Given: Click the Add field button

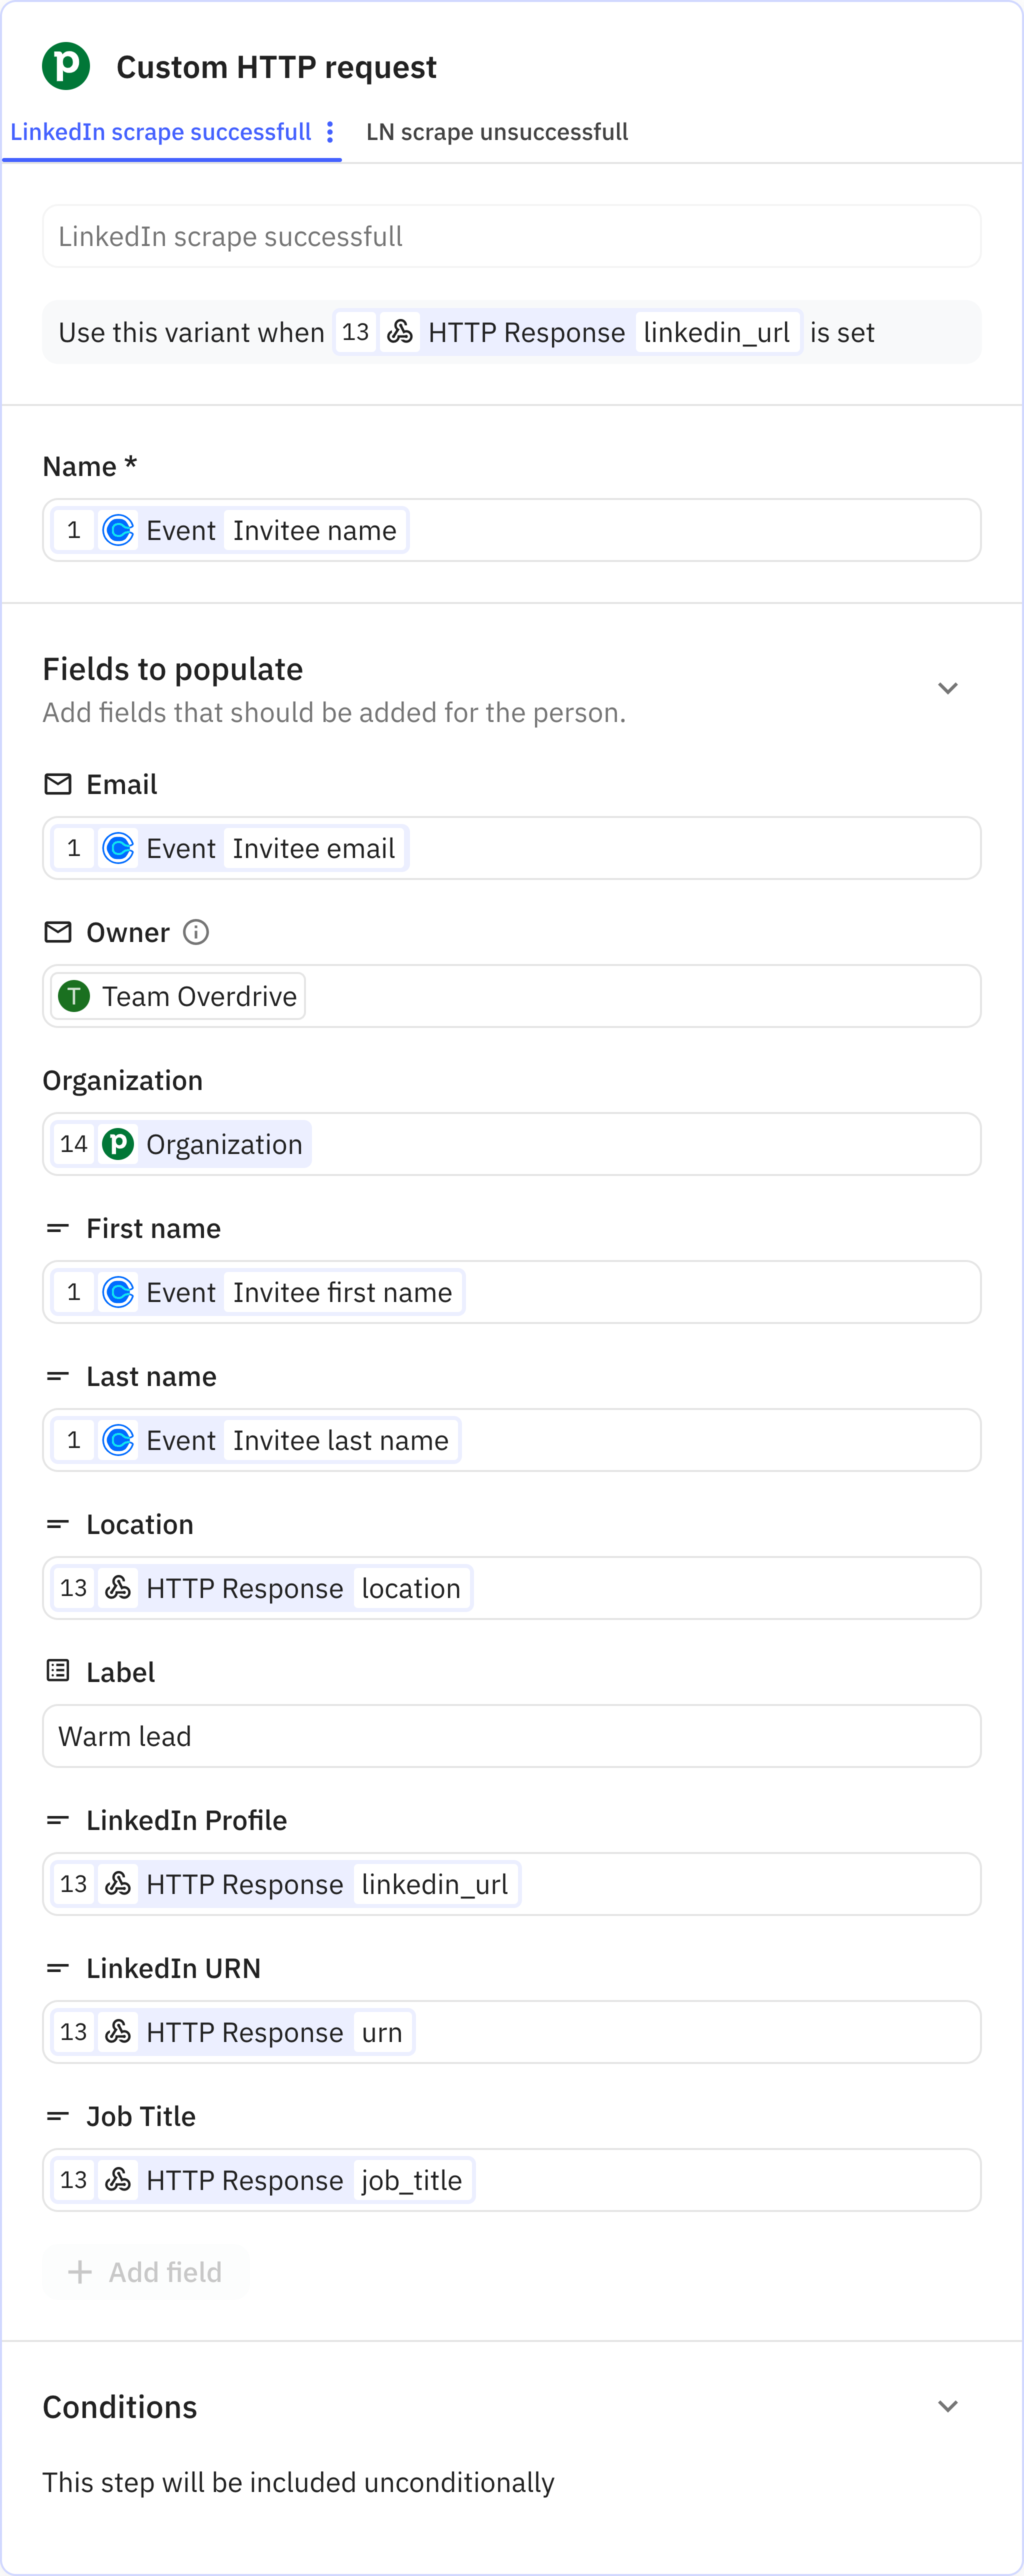Looking at the screenshot, I should tap(146, 2272).
